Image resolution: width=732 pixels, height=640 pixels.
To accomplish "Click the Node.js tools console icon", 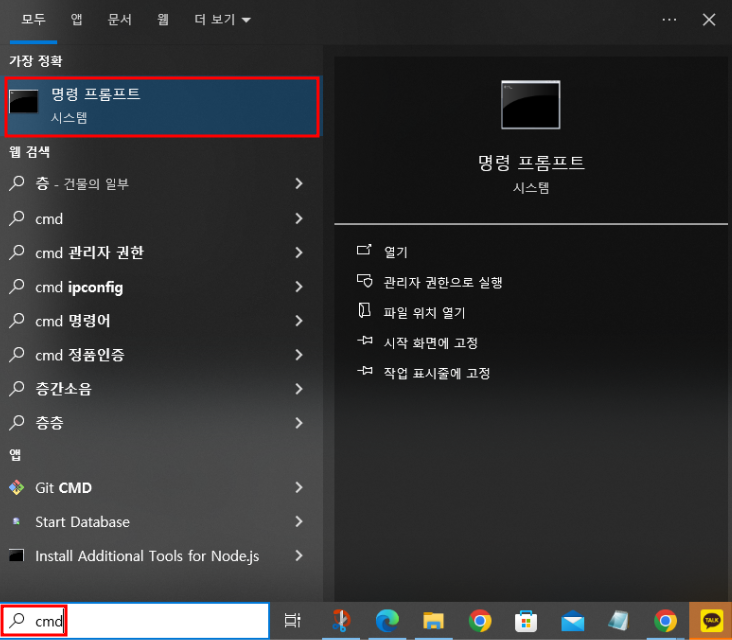I will 16,555.
